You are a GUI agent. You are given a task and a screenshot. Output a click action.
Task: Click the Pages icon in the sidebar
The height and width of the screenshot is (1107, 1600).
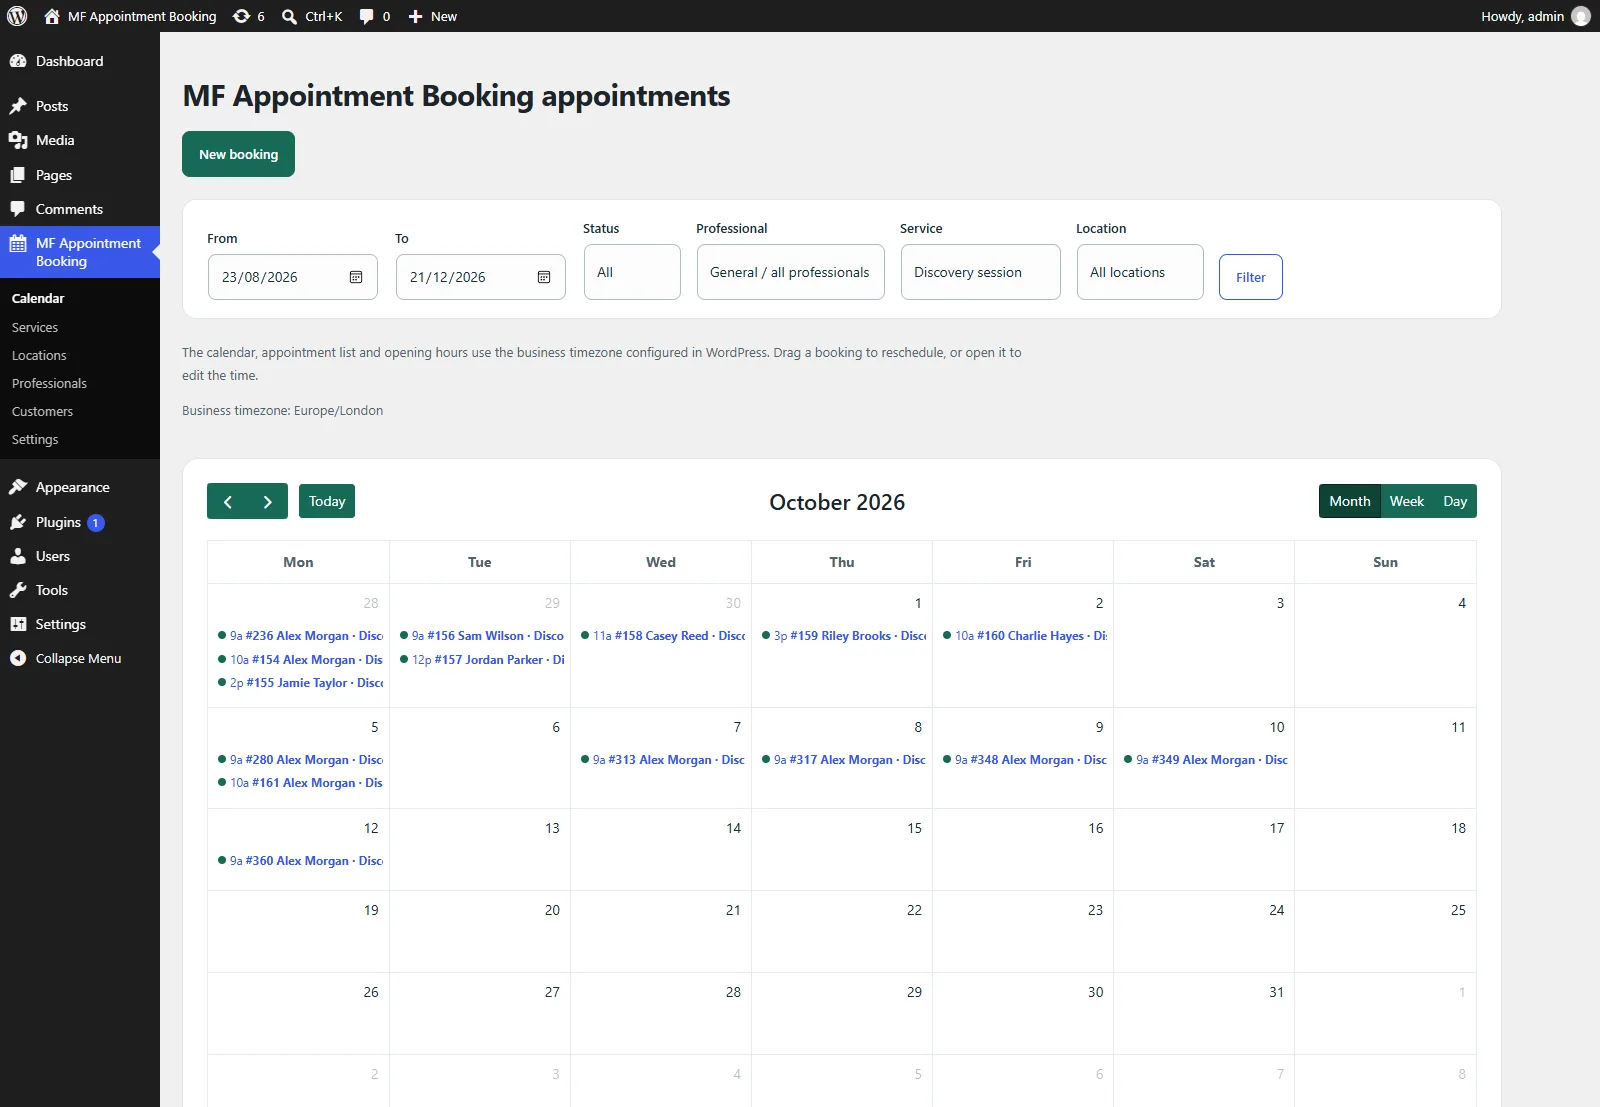pos(18,175)
